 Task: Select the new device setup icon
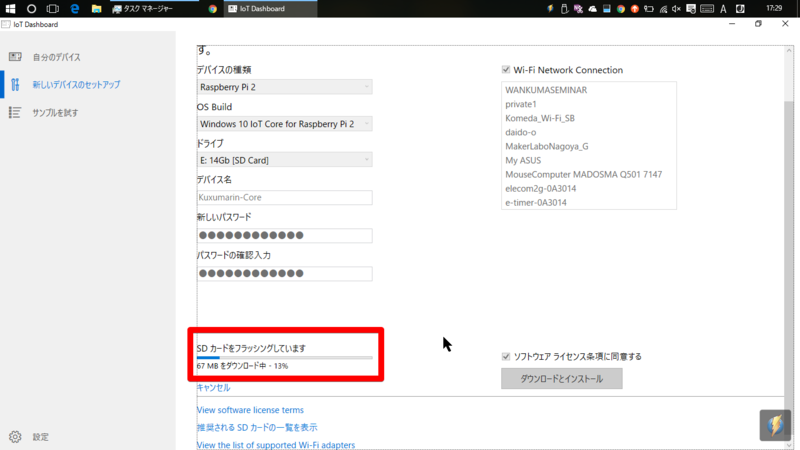pyautogui.click(x=15, y=85)
